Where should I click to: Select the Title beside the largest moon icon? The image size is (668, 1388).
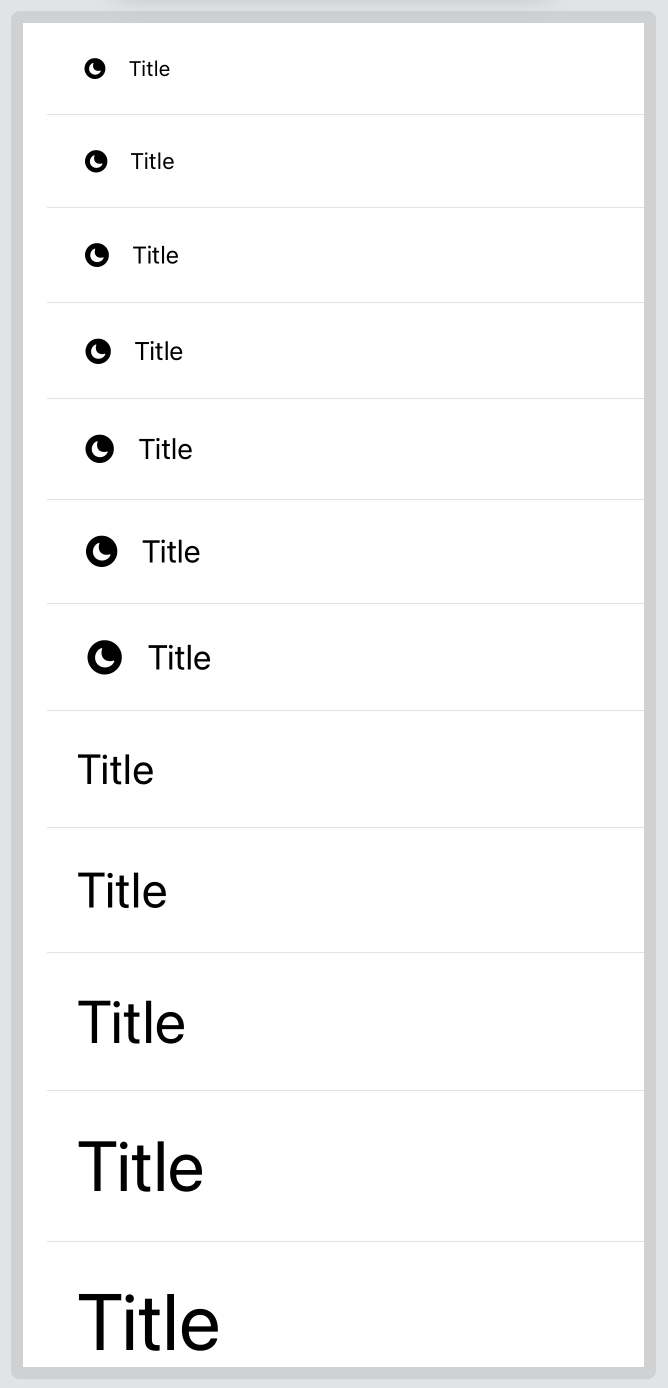(179, 657)
